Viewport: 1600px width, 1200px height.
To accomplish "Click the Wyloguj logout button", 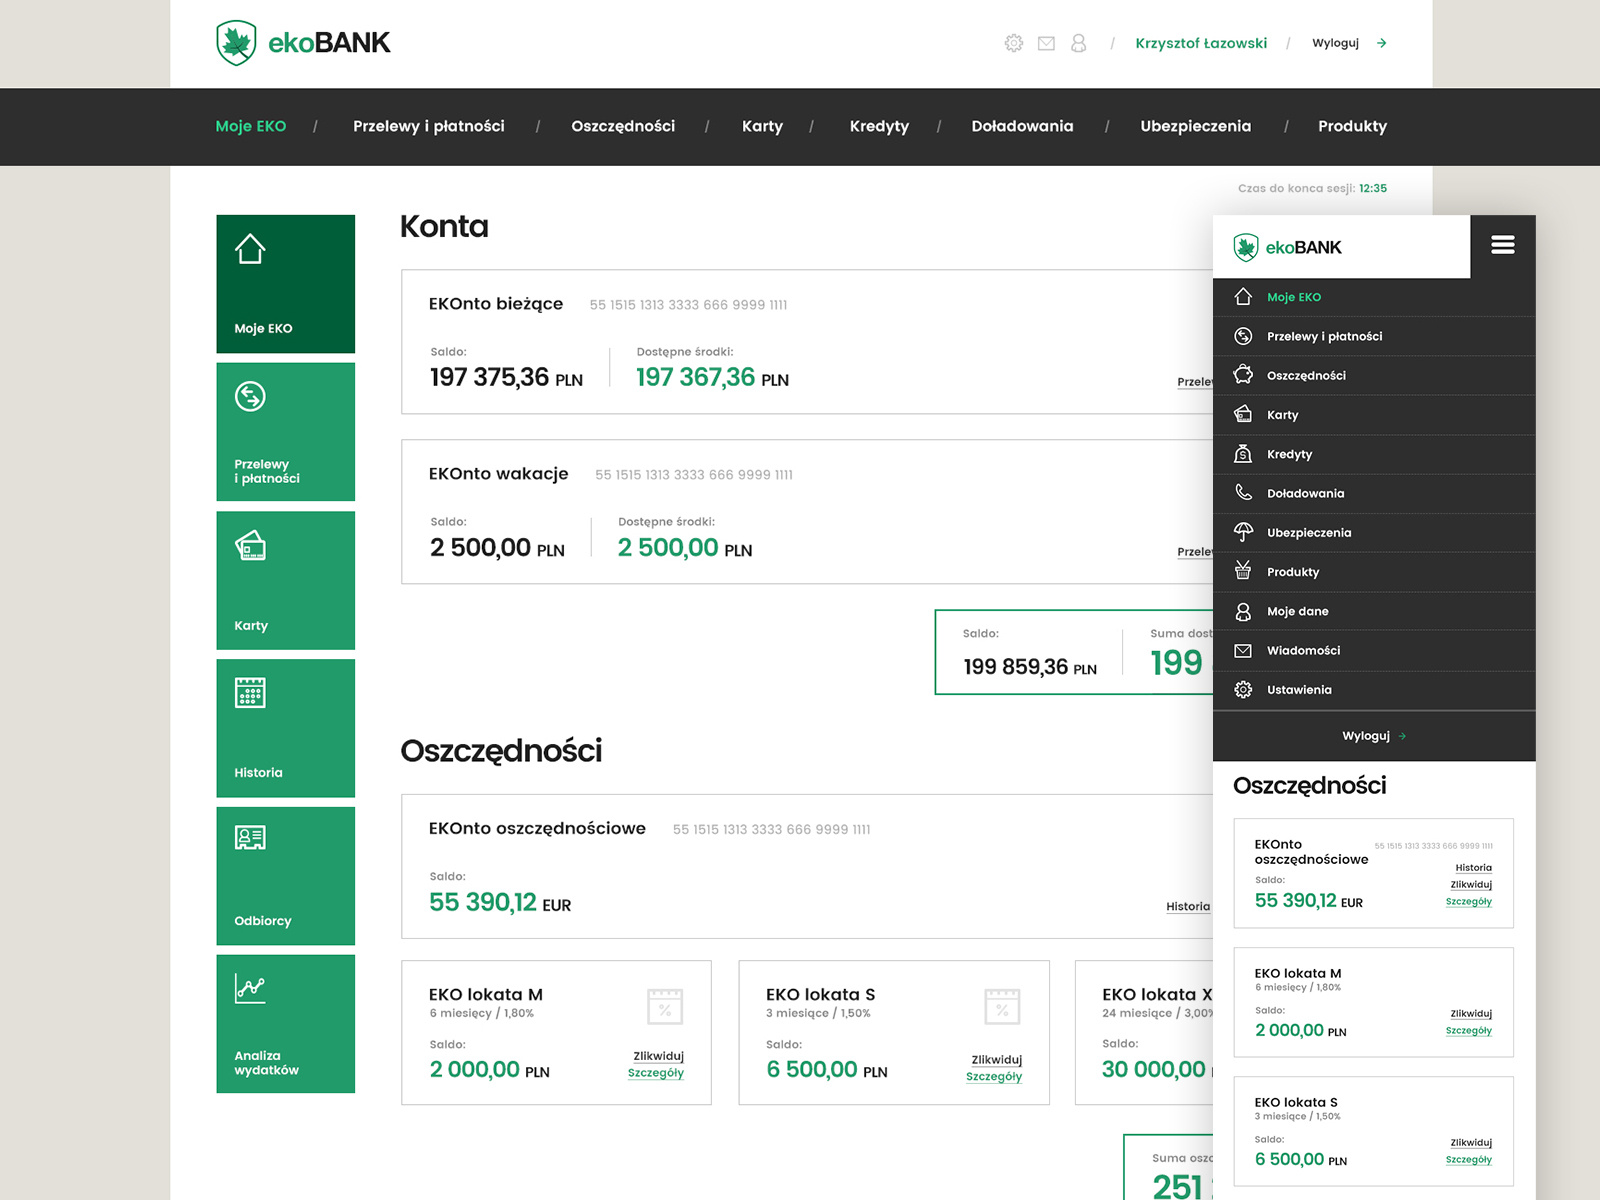I will tap(1336, 43).
